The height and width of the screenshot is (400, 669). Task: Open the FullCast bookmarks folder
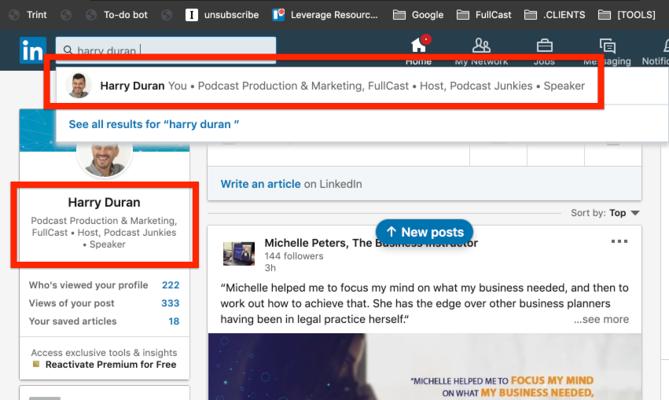[484, 15]
